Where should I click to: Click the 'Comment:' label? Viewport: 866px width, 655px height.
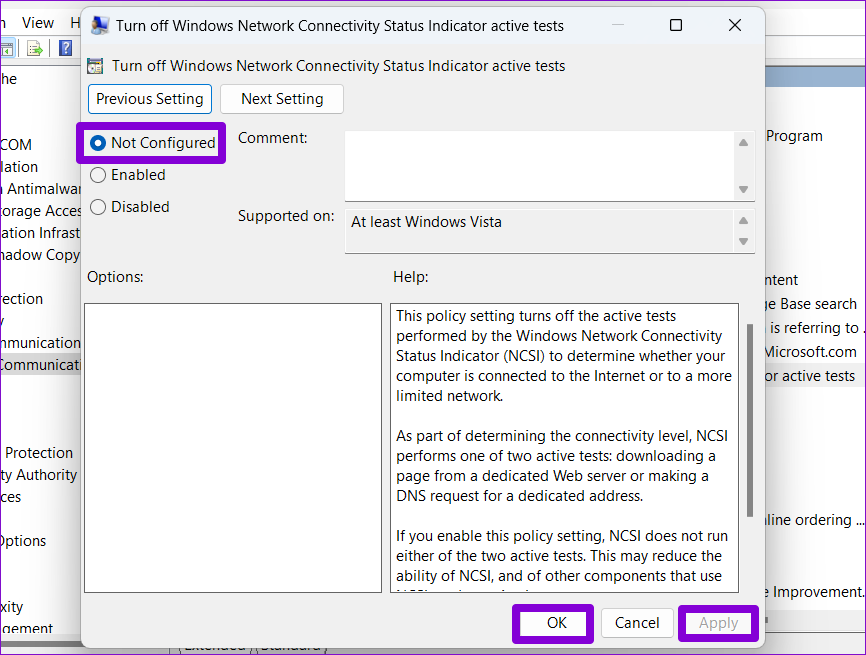pos(272,138)
